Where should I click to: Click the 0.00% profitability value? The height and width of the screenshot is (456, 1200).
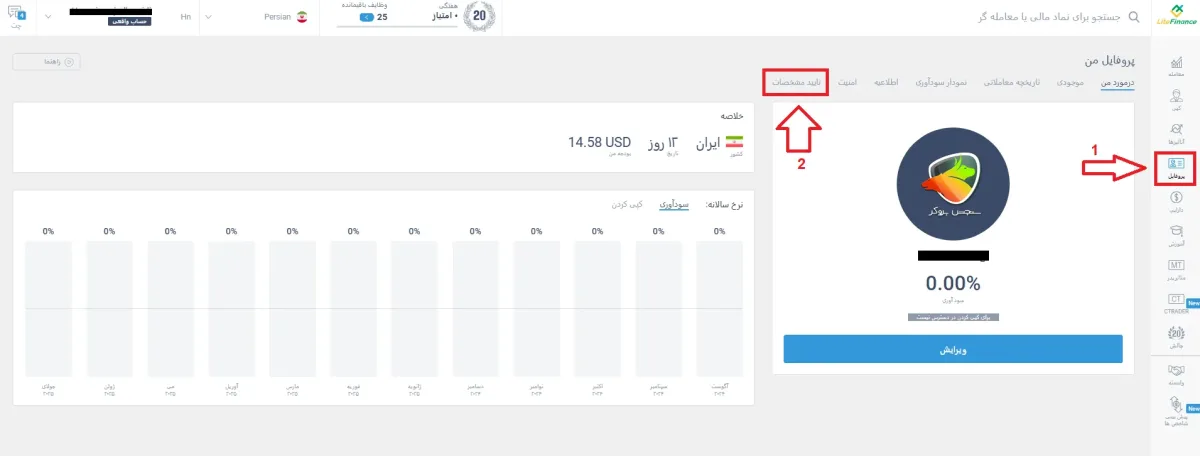tap(953, 283)
